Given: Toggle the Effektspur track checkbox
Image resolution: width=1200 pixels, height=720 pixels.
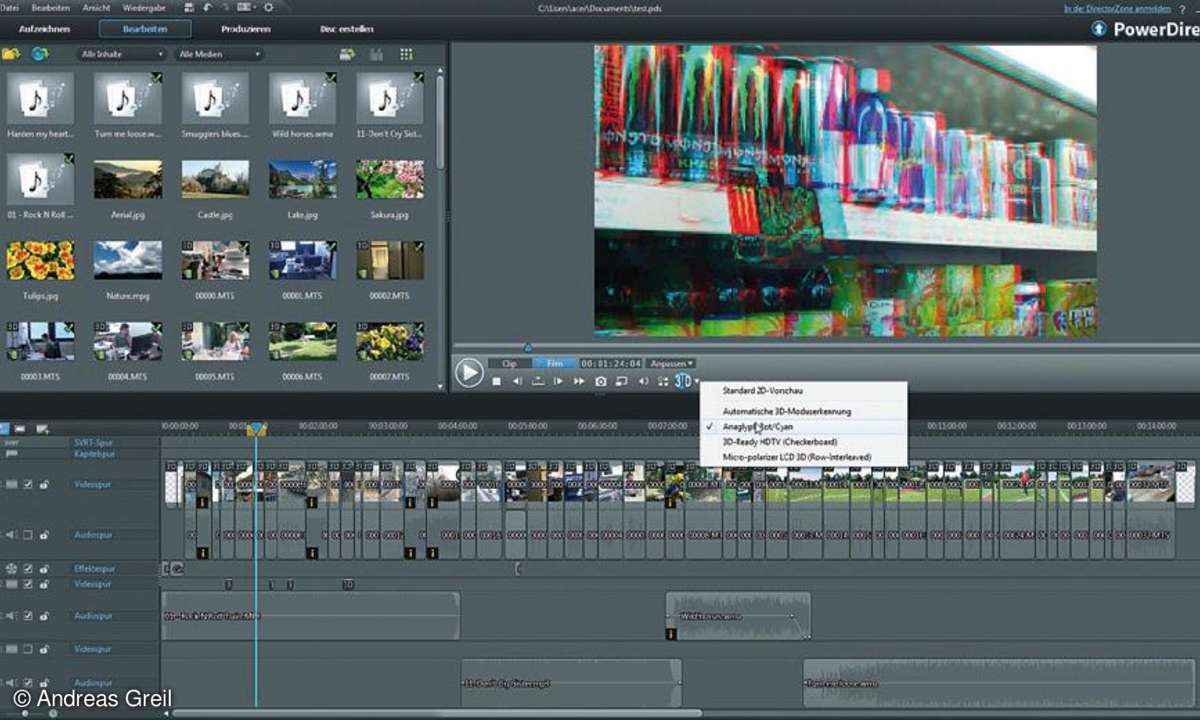Looking at the screenshot, I should tap(28, 568).
